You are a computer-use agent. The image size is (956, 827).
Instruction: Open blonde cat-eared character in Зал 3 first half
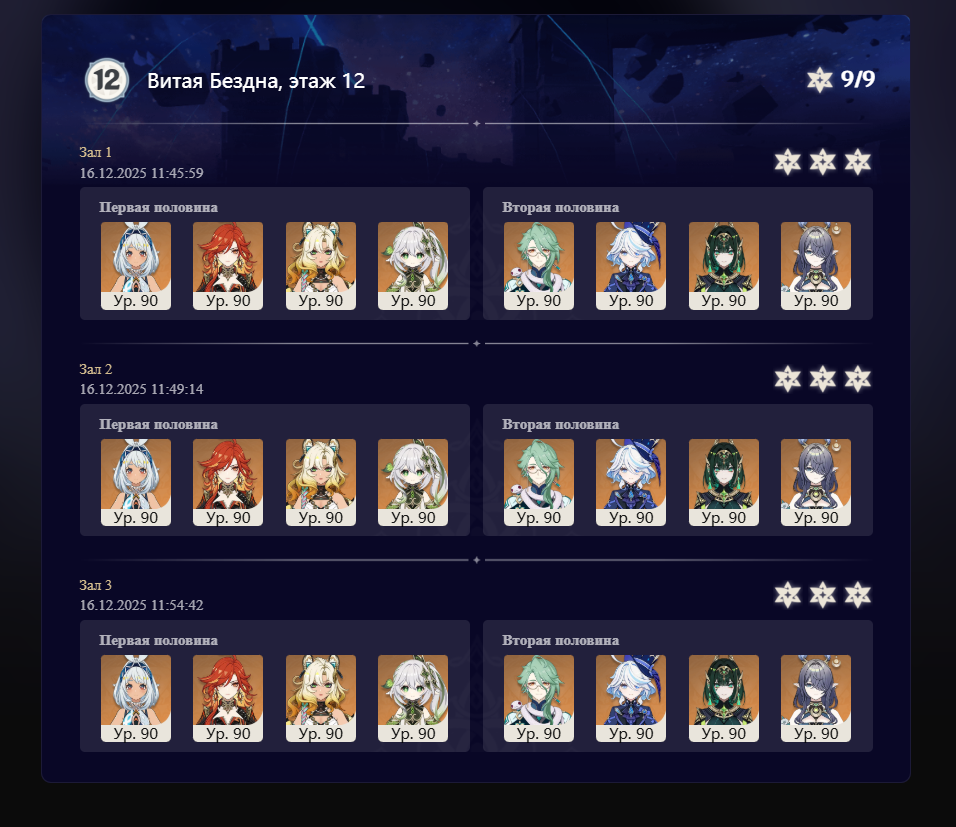pos(321,698)
